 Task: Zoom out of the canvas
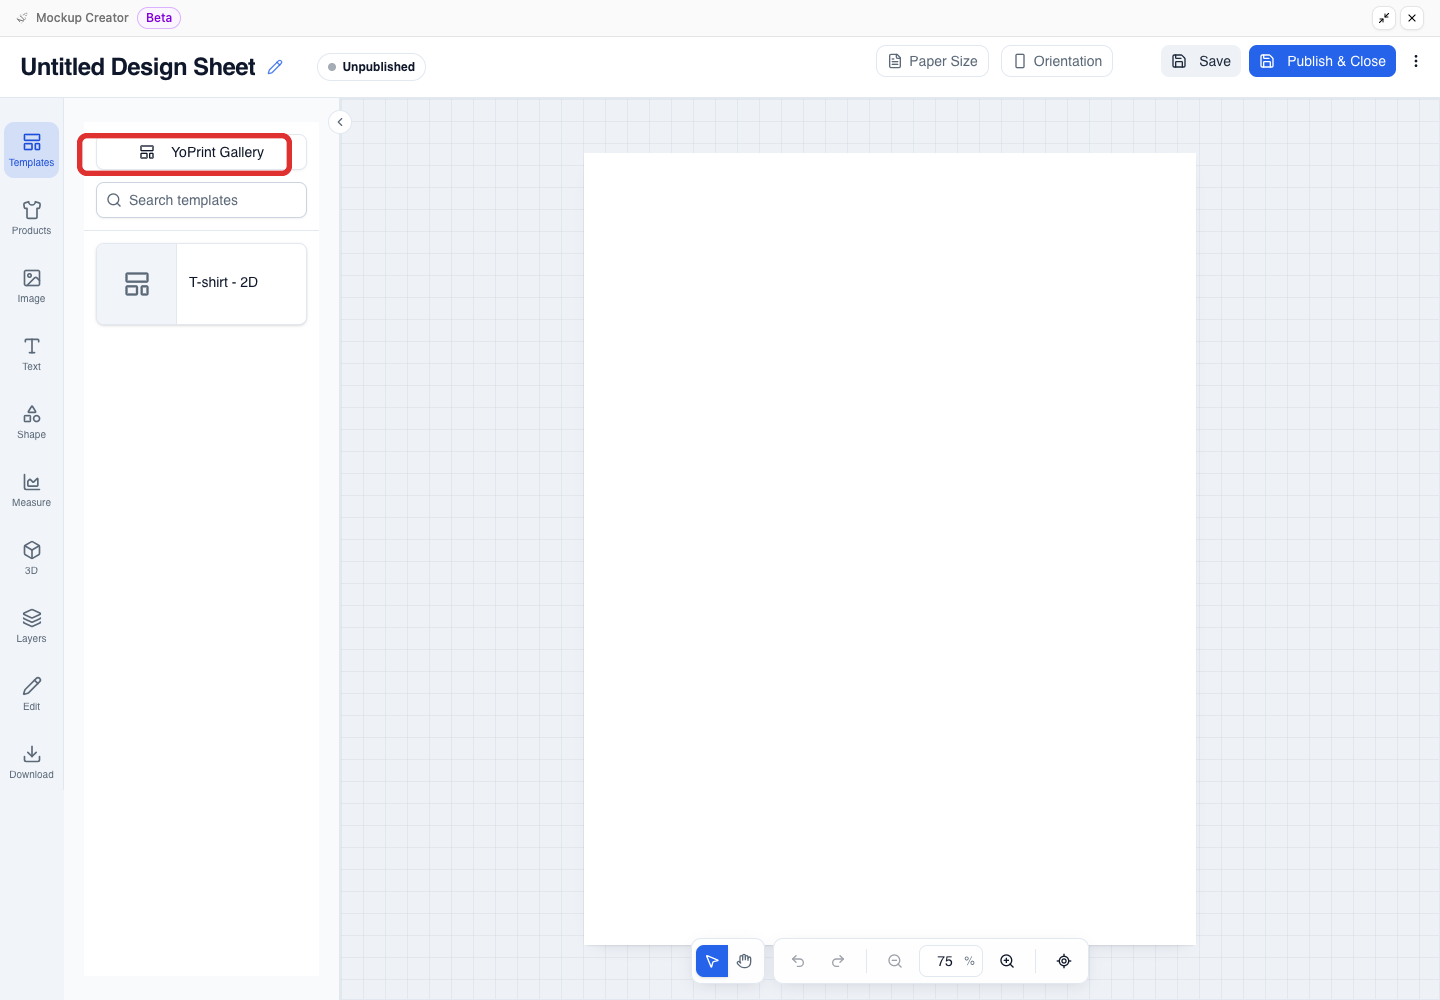click(895, 961)
